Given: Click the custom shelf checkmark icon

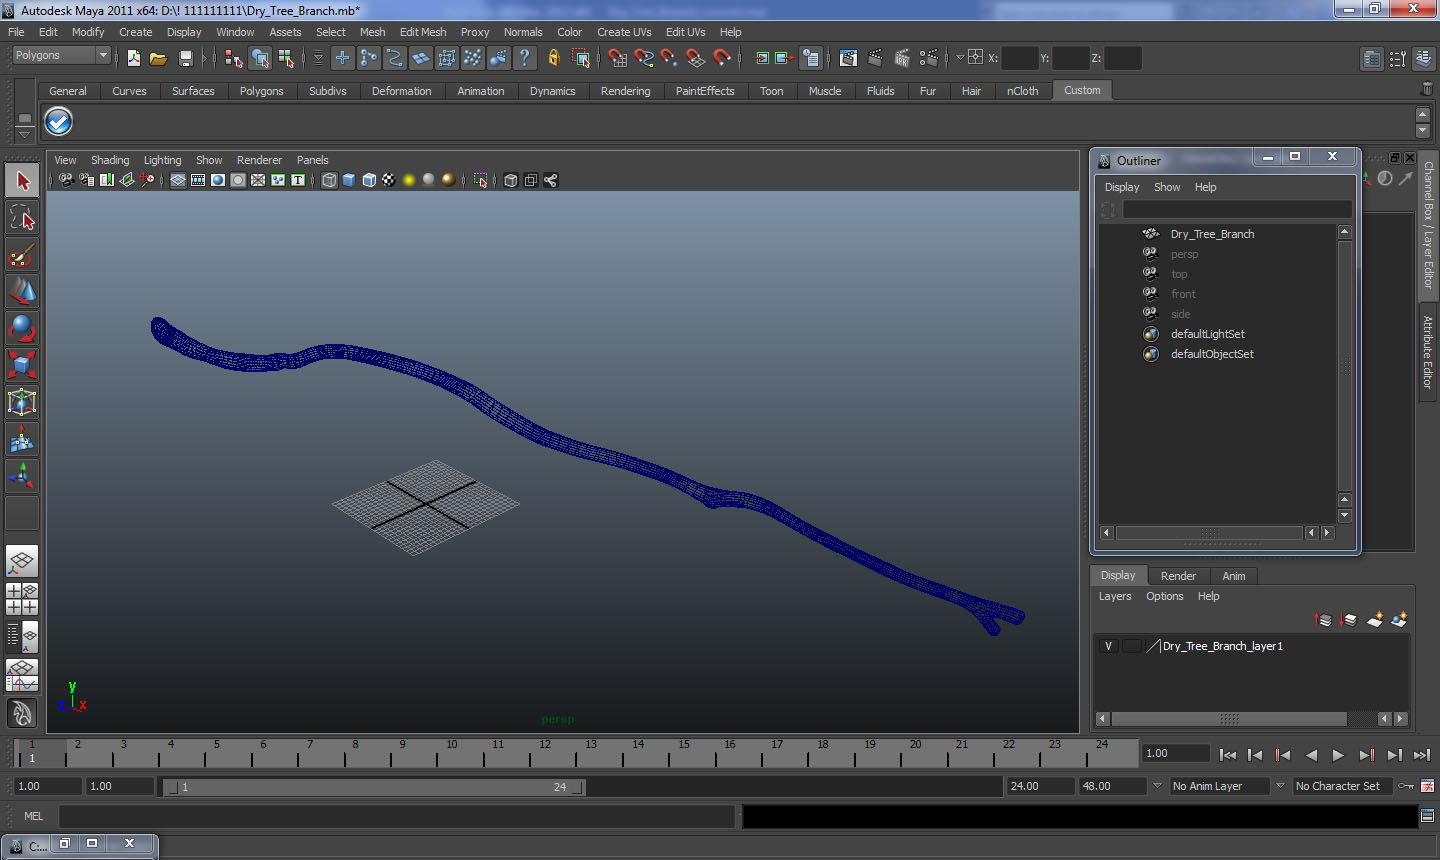Looking at the screenshot, I should tap(59, 122).
